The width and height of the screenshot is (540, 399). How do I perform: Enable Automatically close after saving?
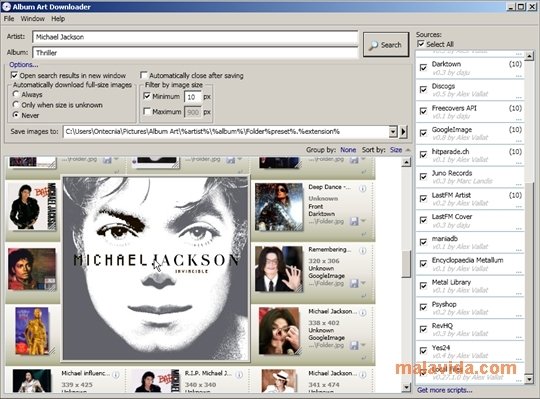tap(144, 75)
